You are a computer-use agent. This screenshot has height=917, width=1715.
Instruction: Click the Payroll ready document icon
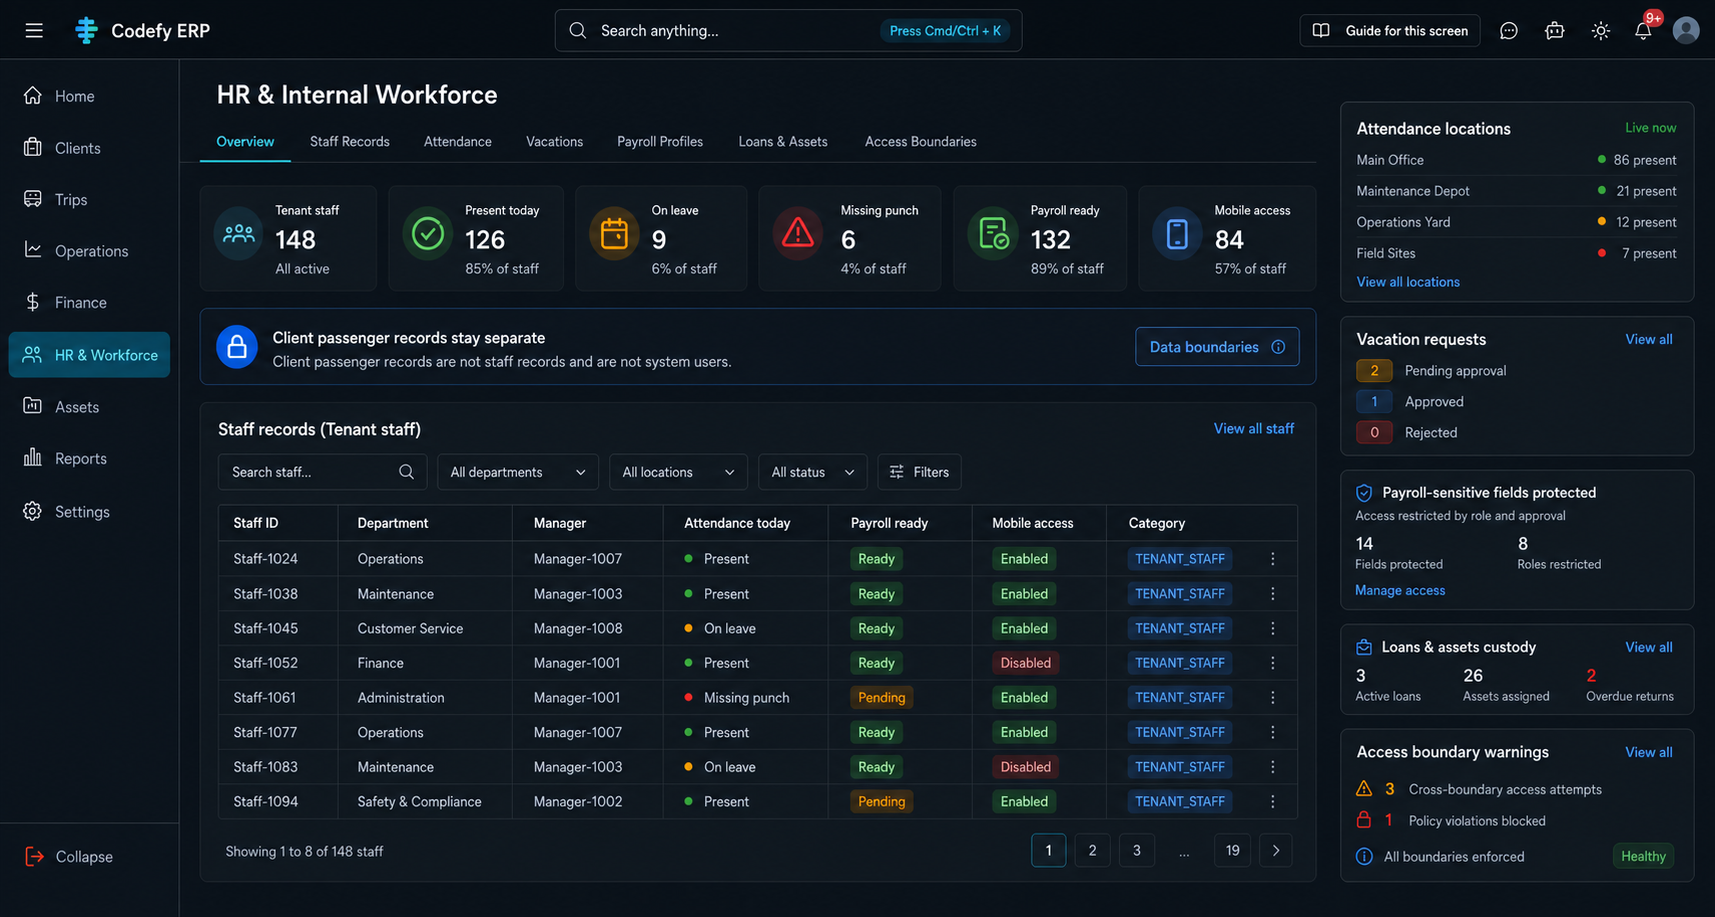pyautogui.click(x=993, y=234)
